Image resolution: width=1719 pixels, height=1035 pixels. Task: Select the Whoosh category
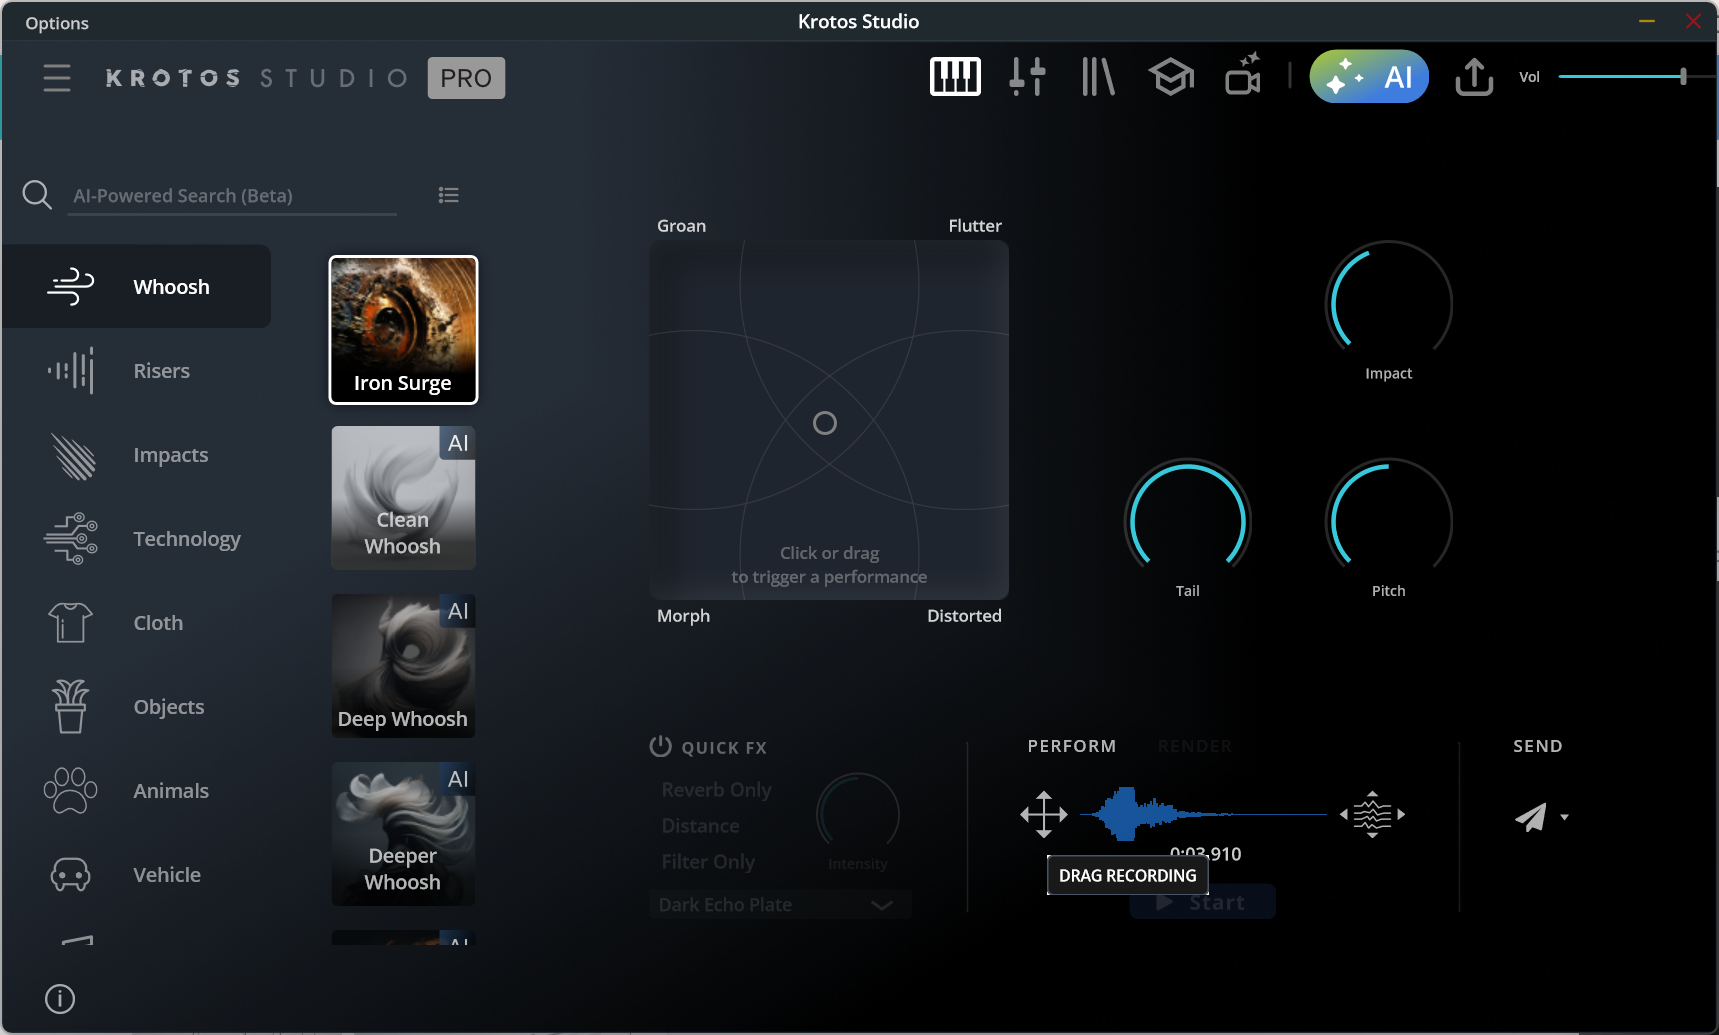[137, 287]
